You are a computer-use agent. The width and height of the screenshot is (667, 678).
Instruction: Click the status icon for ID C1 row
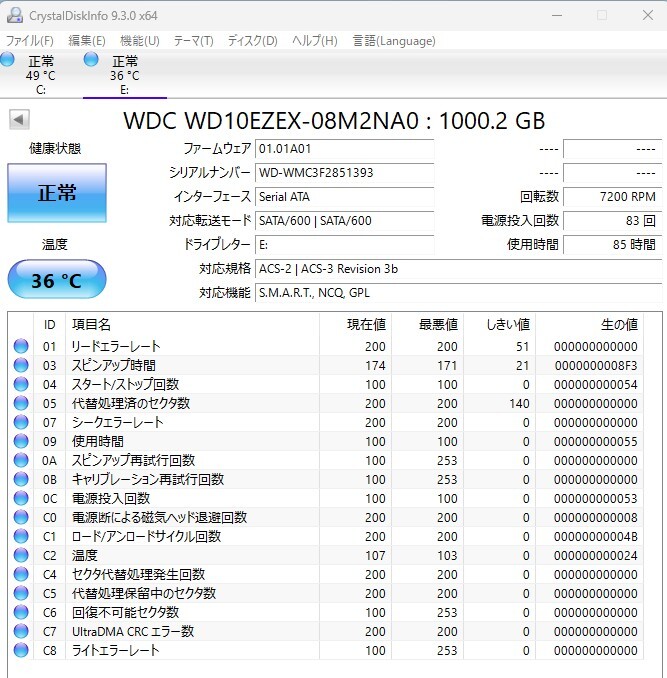tap(21, 537)
